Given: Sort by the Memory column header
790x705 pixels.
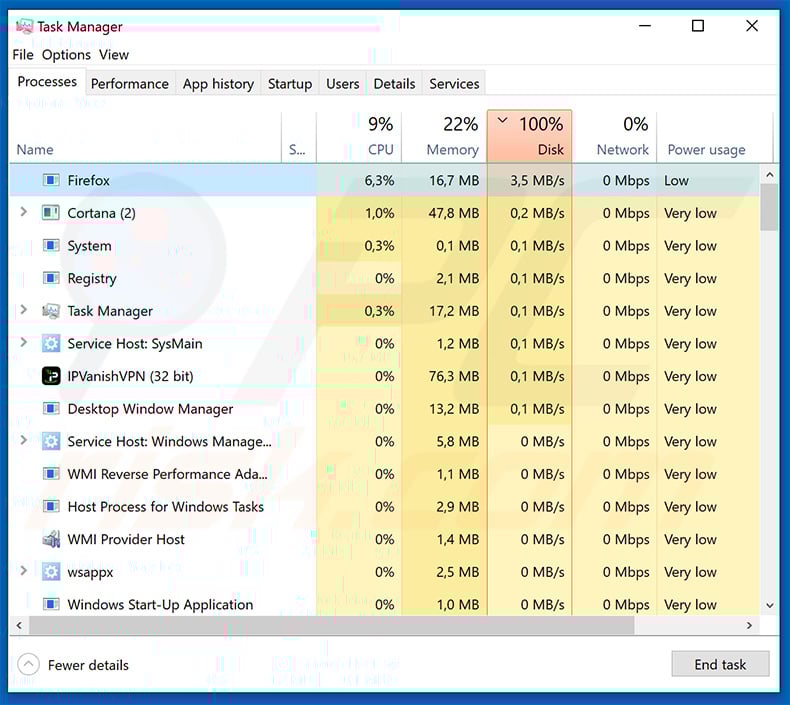Looking at the screenshot, I should (x=444, y=137).
